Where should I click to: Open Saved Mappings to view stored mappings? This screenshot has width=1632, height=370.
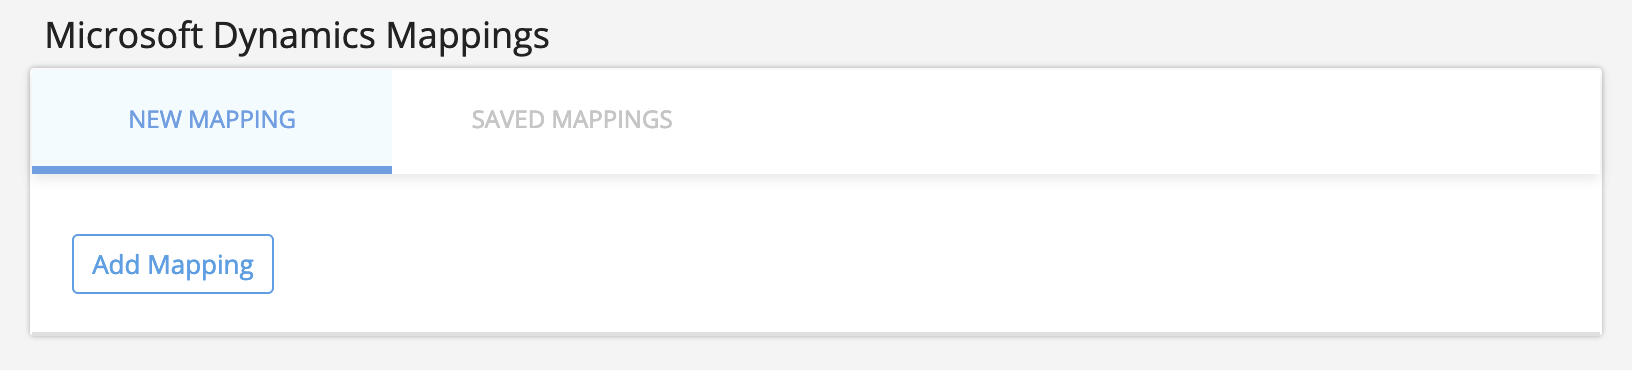(x=572, y=120)
